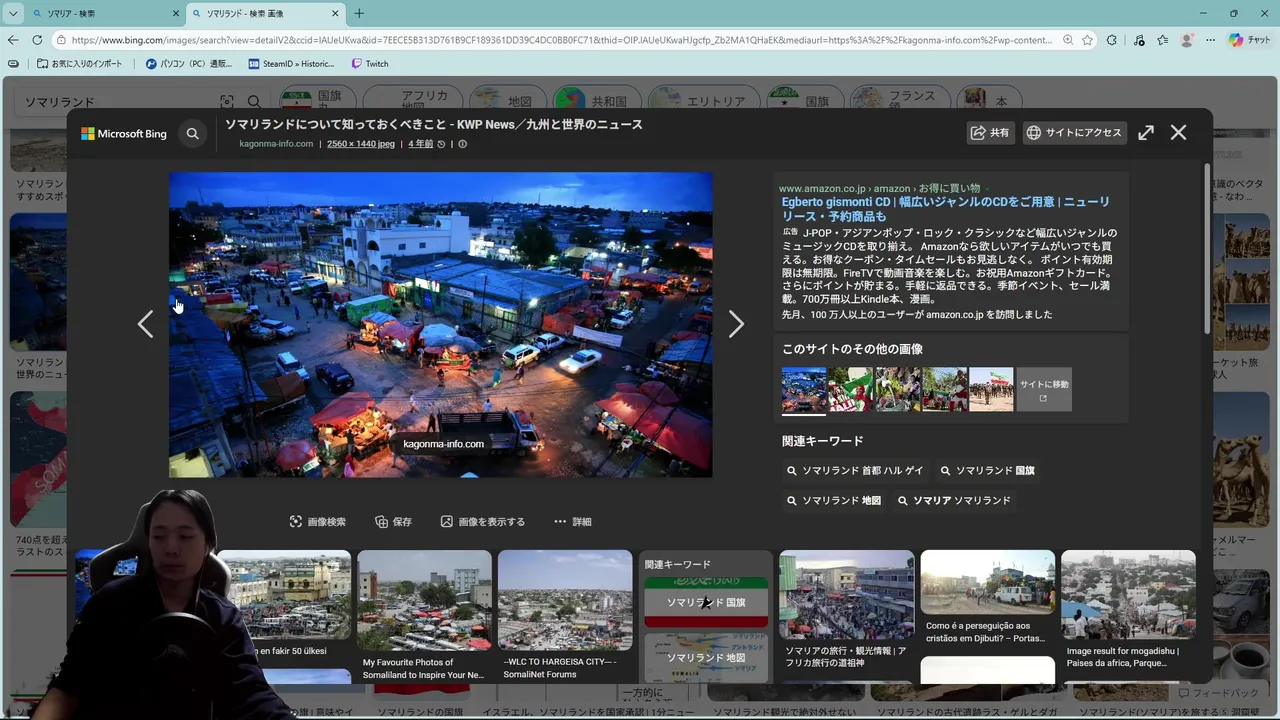This screenshot has height=720, width=1280.
Task: Select the エリトリア filter chip
Action: [702, 101]
